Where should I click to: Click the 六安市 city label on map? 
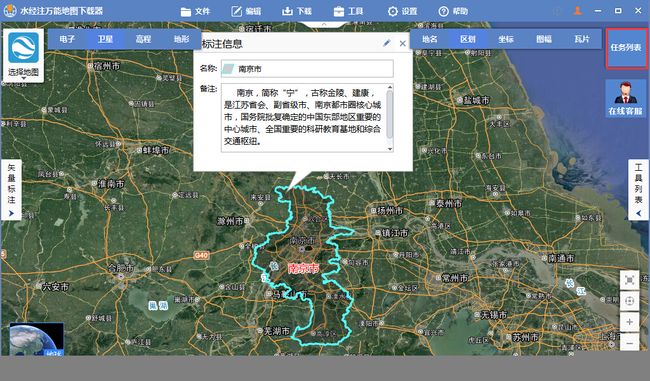[55, 286]
